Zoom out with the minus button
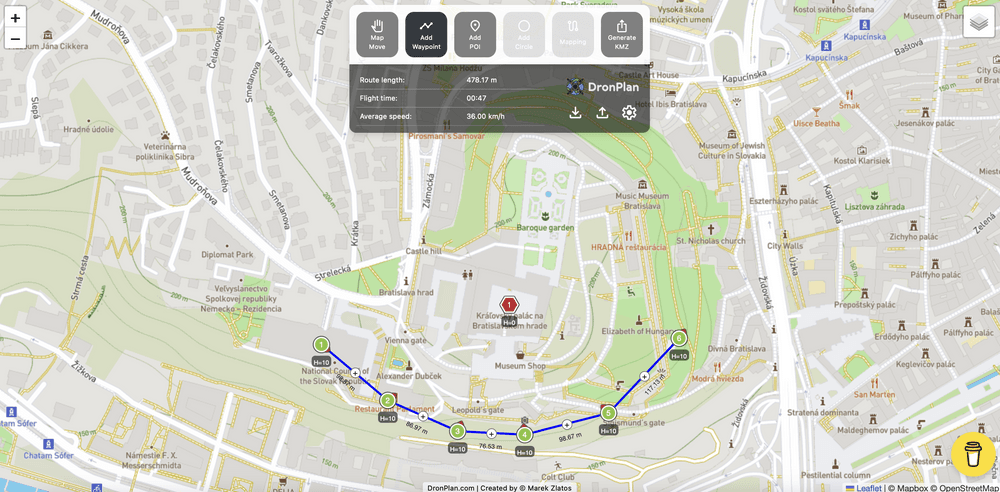 [15, 38]
